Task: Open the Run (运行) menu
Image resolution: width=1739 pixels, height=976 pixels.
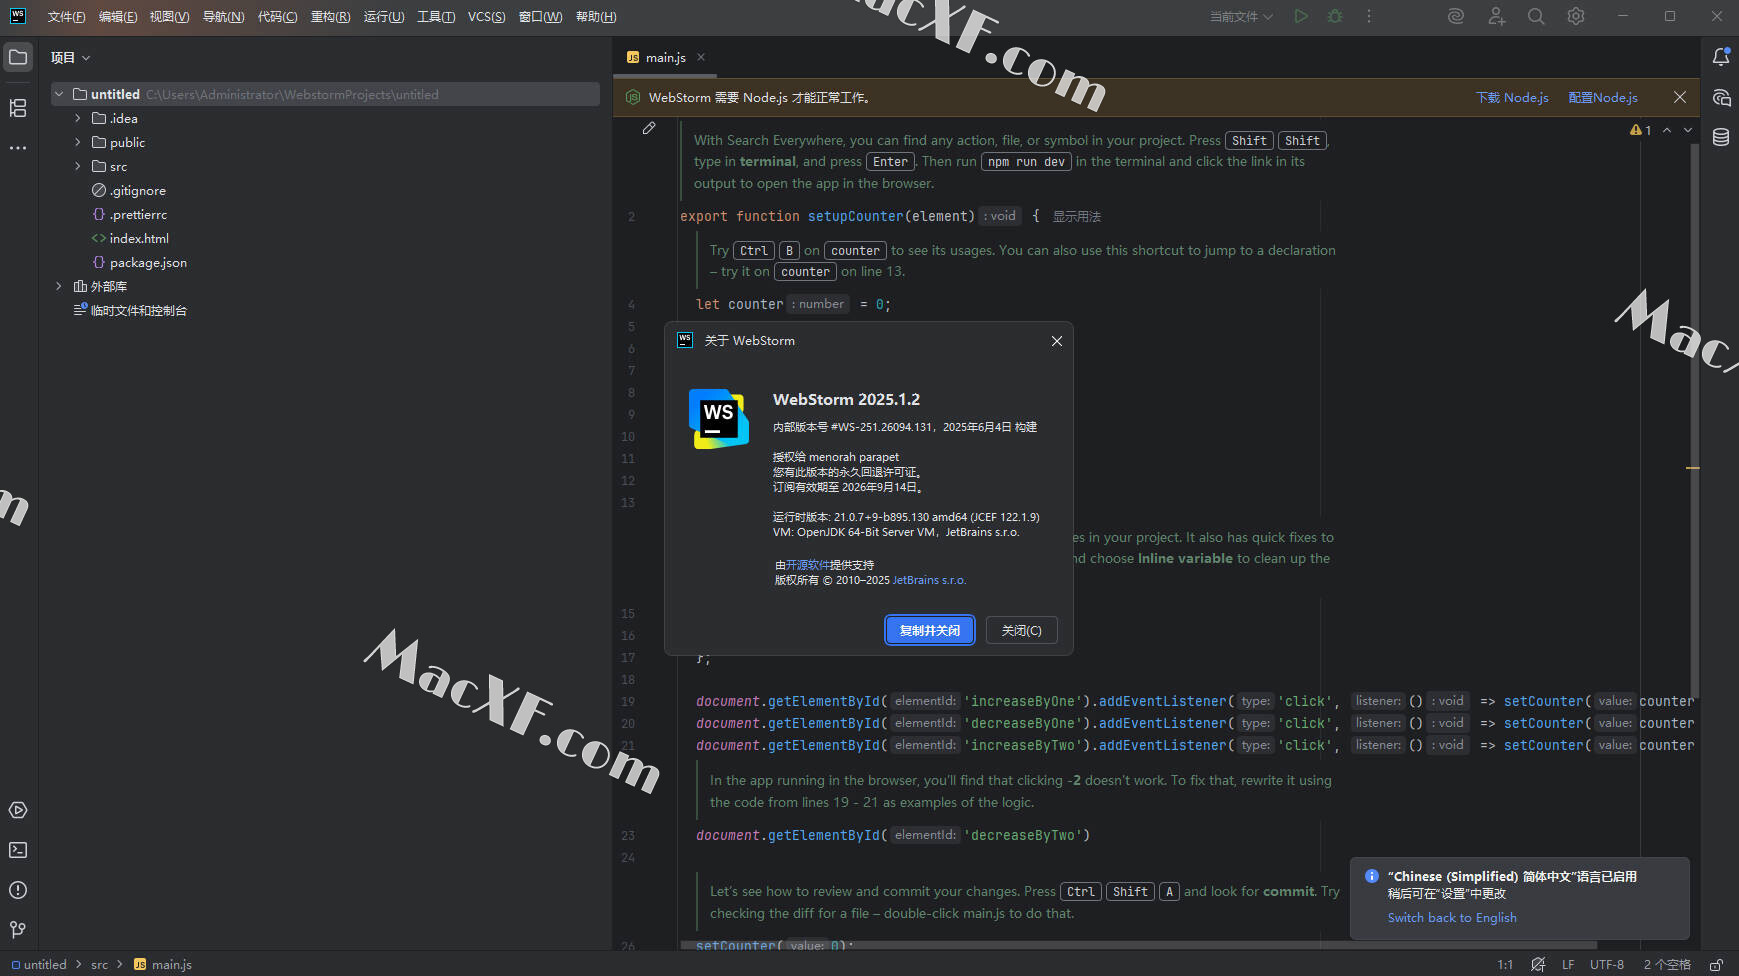Action: [x=384, y=16]
